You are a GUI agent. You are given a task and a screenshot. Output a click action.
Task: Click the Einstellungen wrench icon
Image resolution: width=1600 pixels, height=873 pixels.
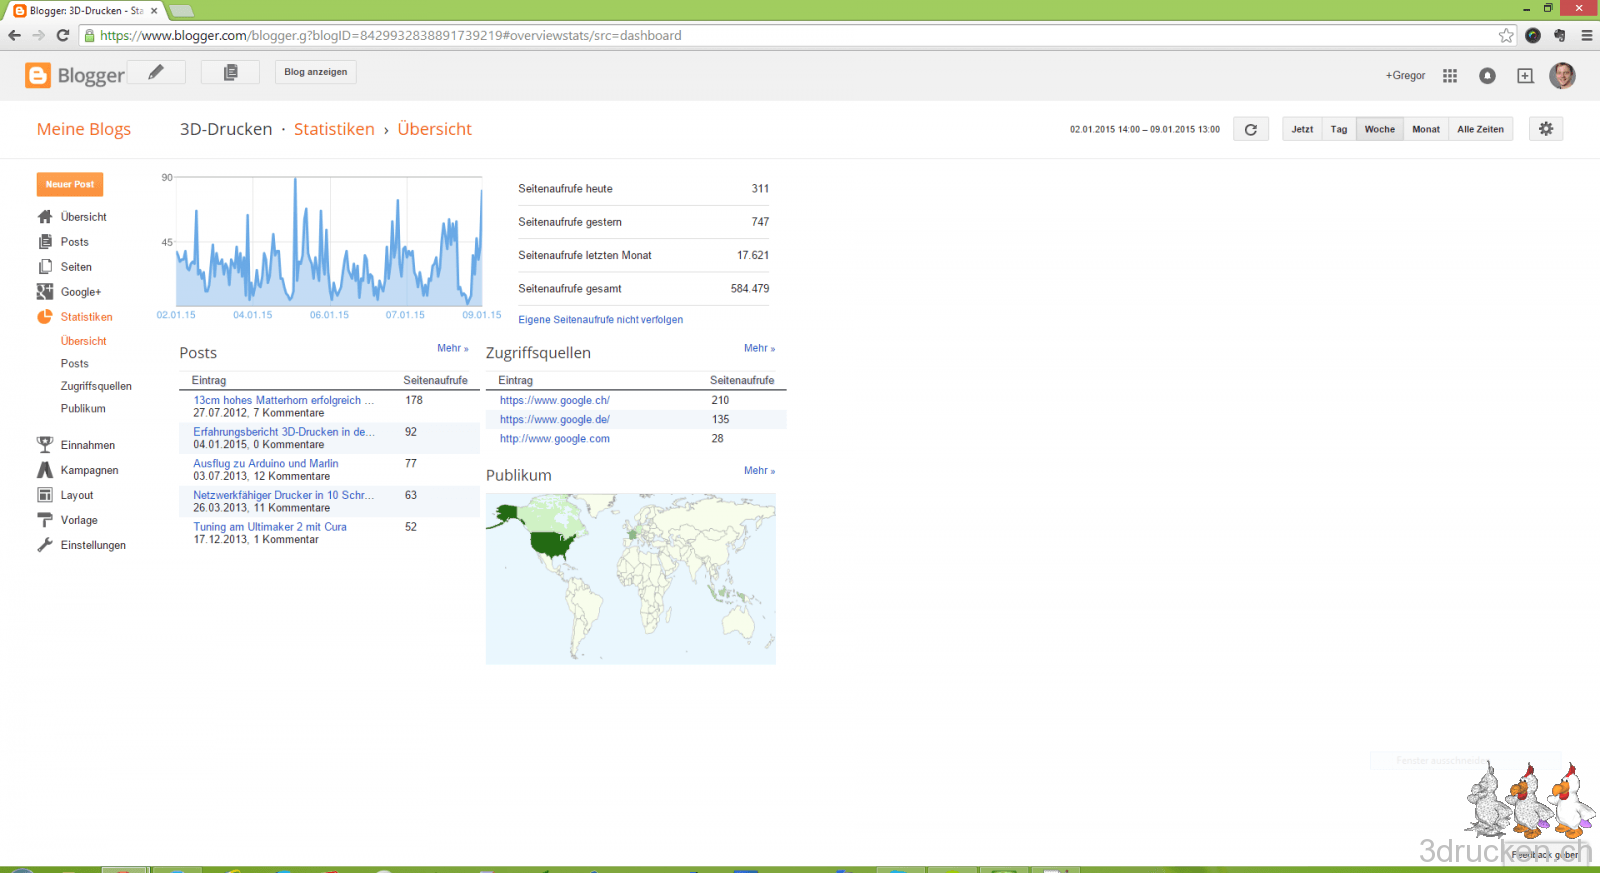[45, 545]
